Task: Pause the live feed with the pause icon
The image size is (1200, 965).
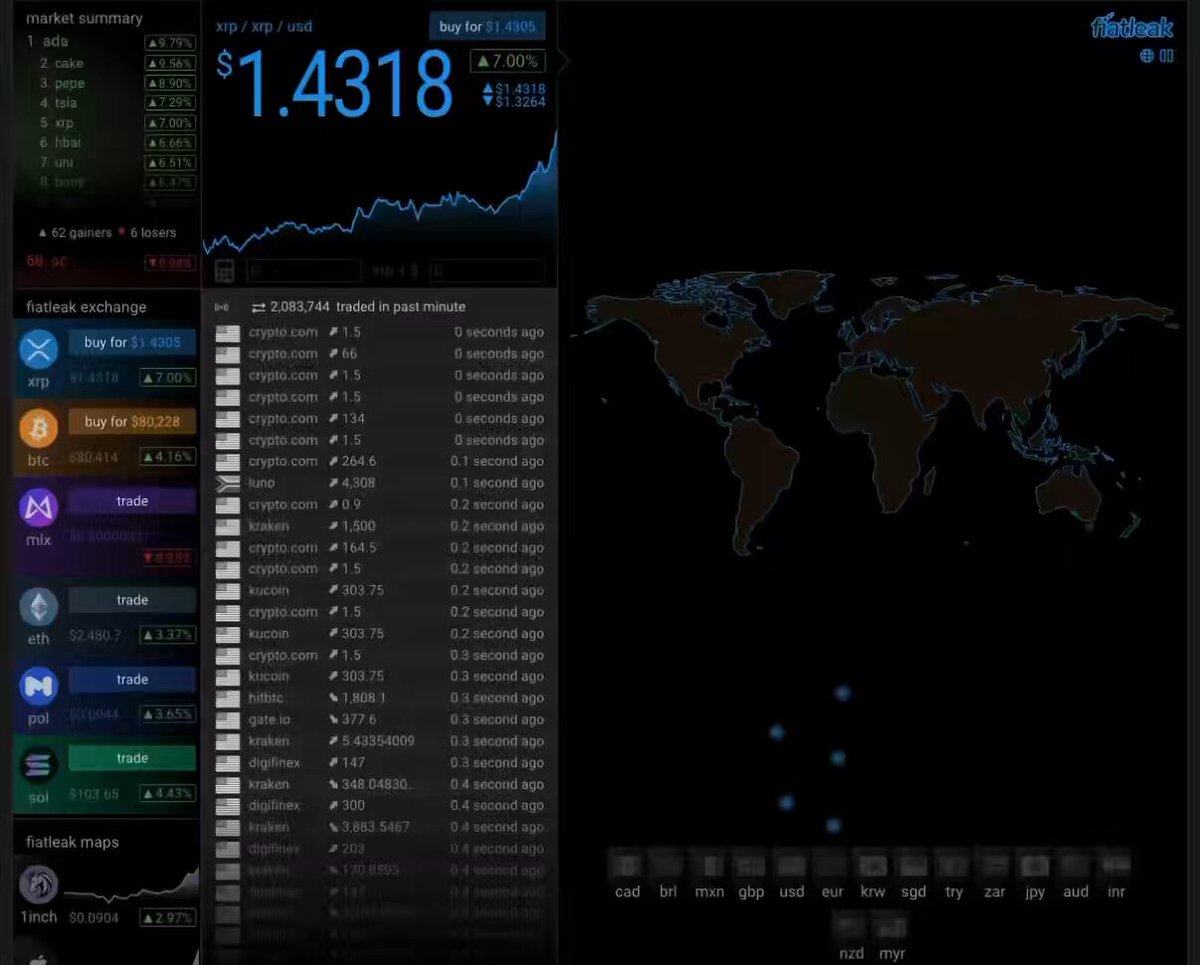Action: [x=1166, y=56]
